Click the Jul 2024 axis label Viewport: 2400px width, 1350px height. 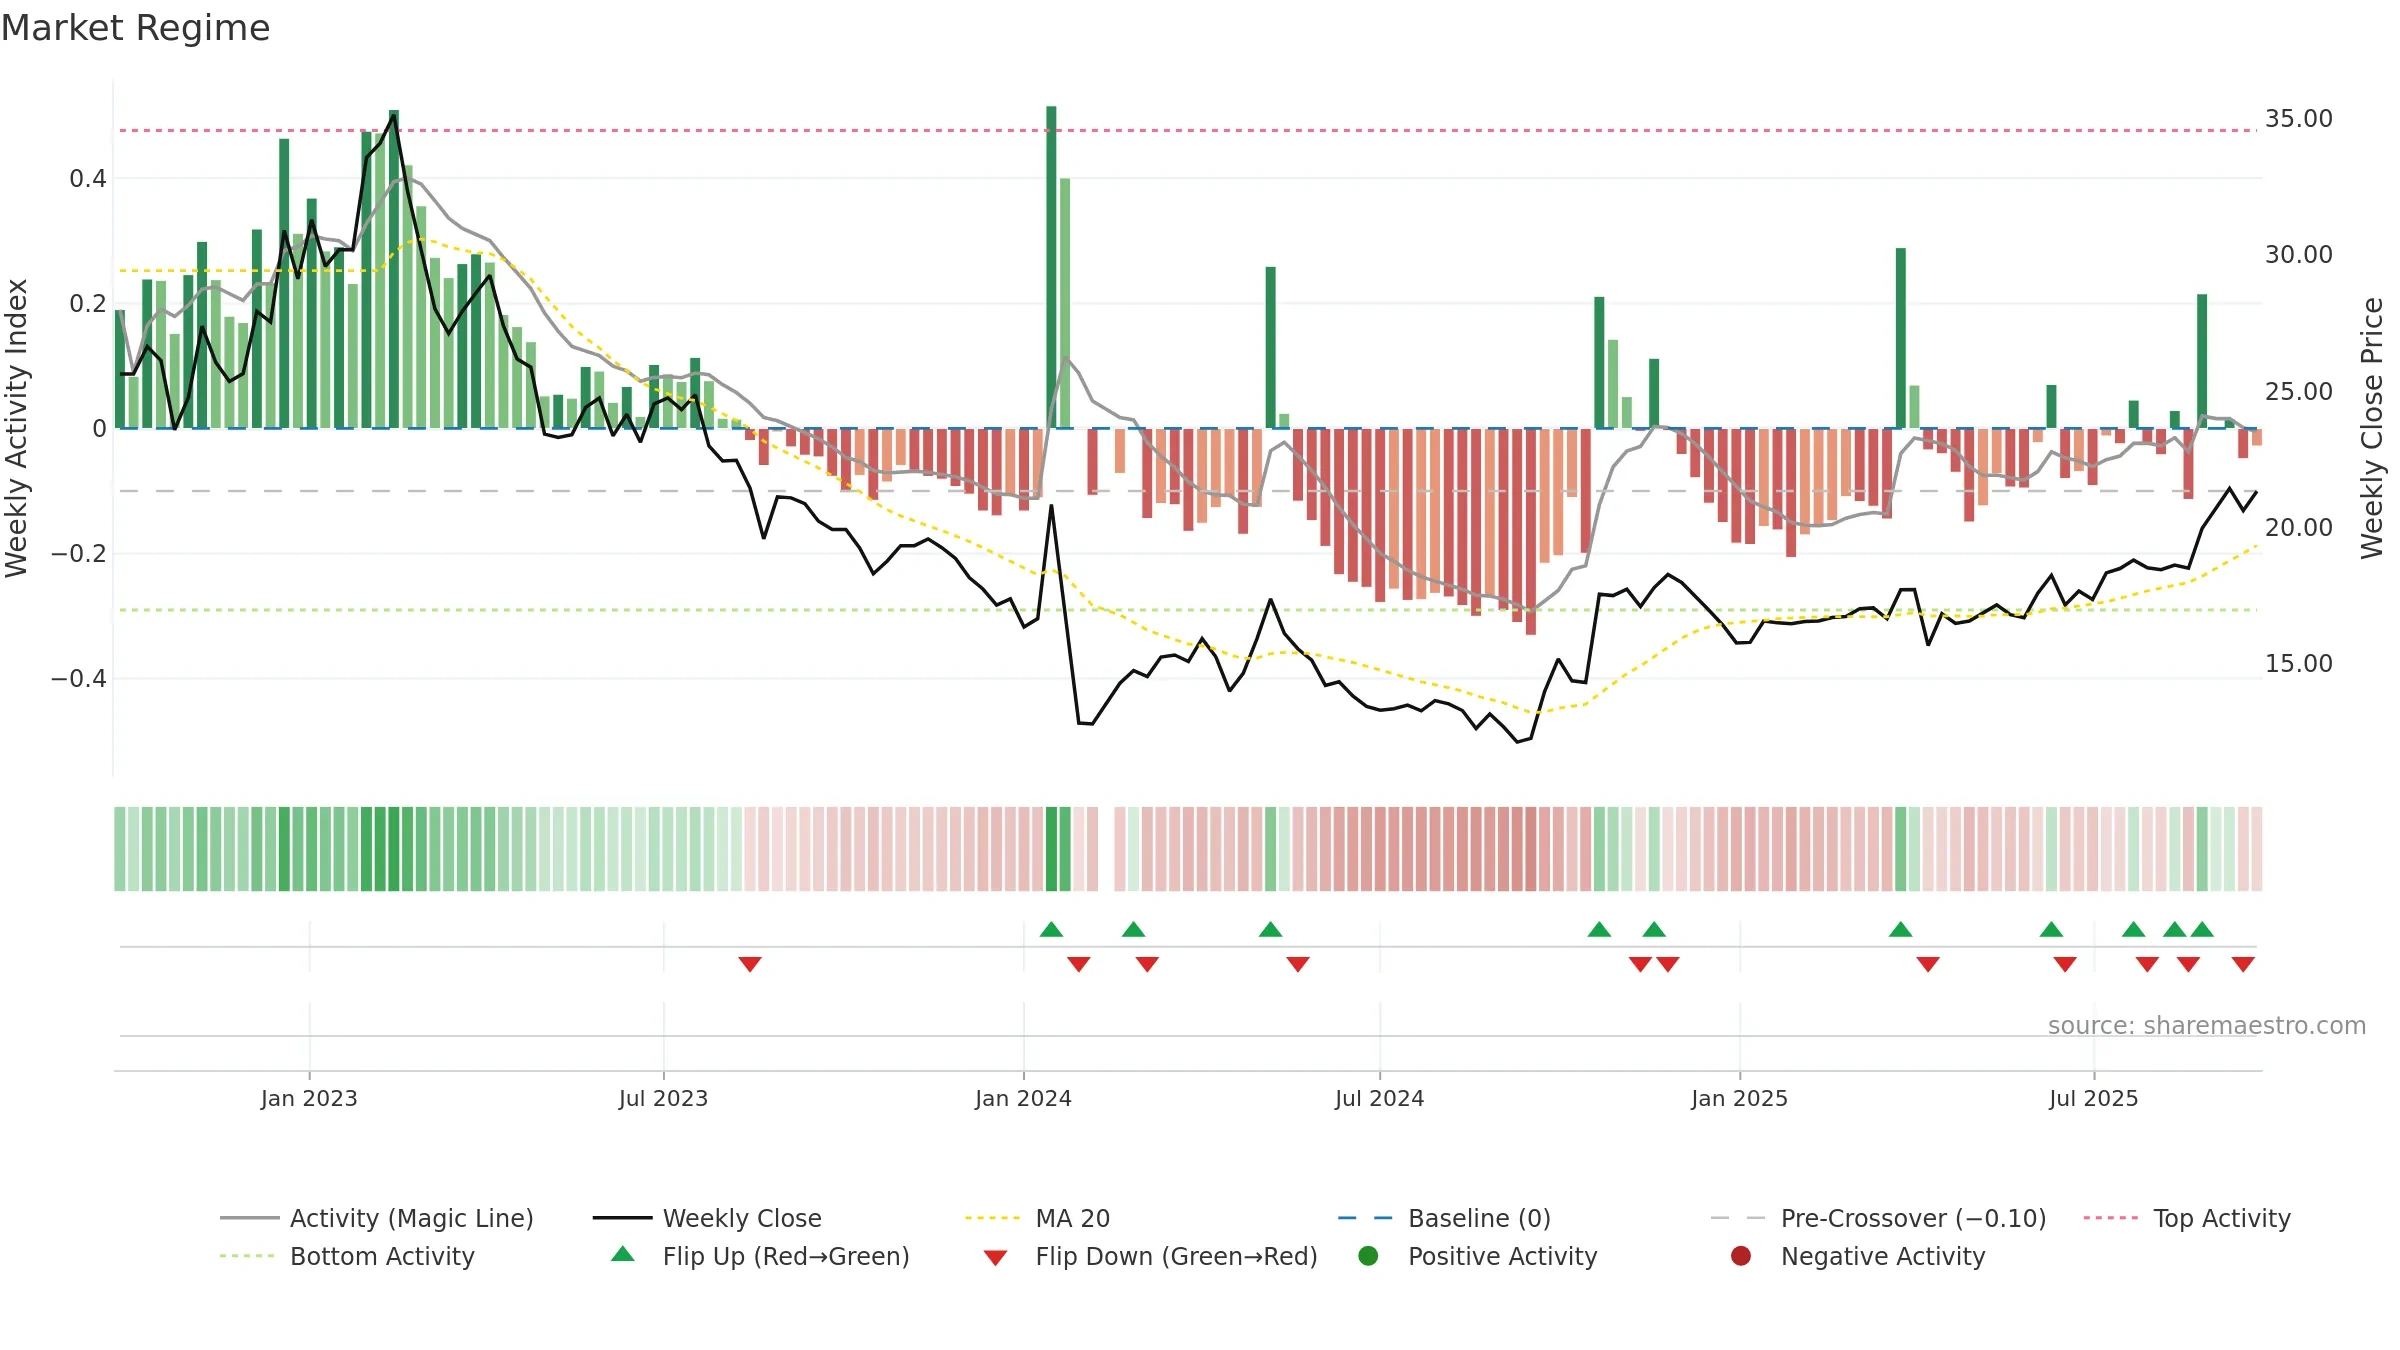click(x=1379, y=1098)
